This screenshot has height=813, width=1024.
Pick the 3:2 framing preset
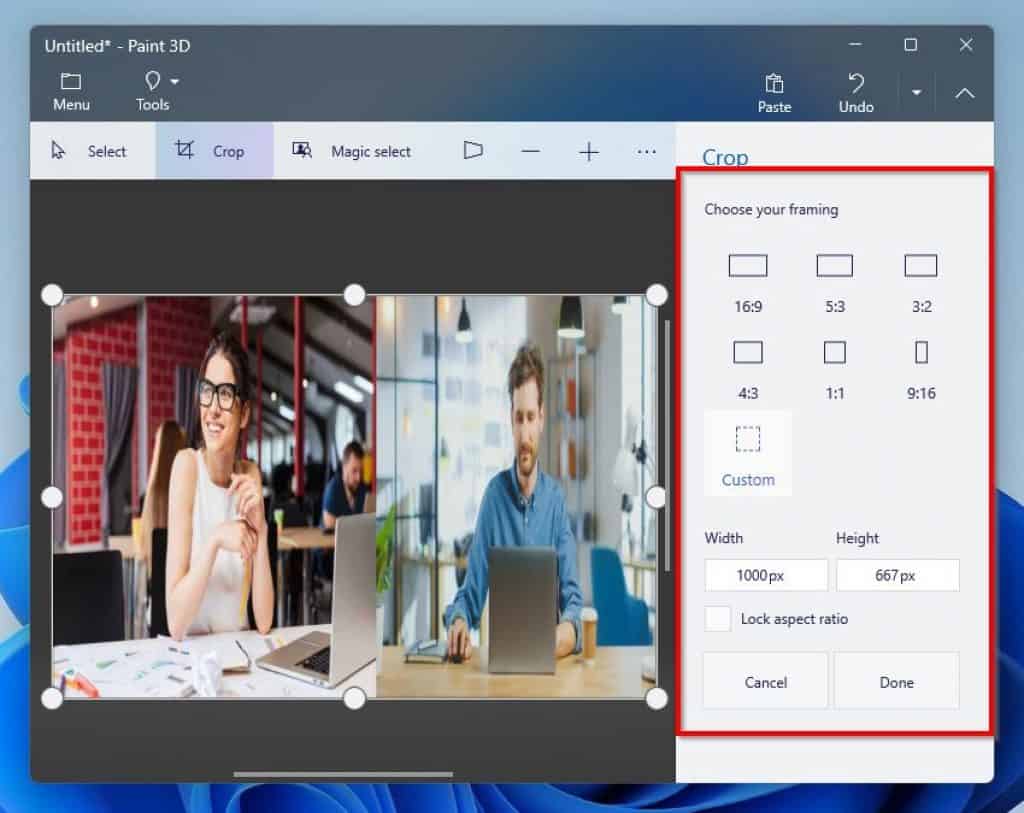(921, 283)
